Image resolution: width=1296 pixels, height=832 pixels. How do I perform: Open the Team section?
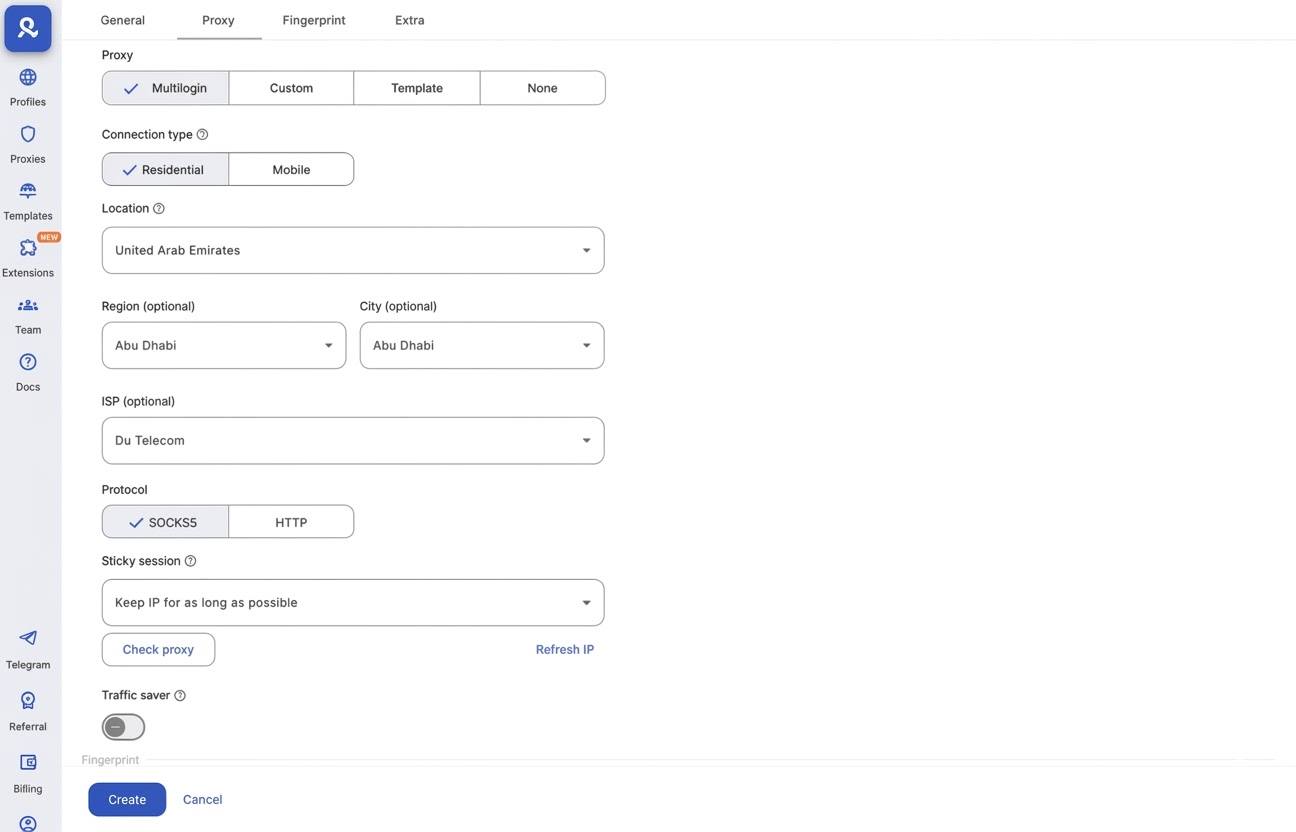(28, 314)
